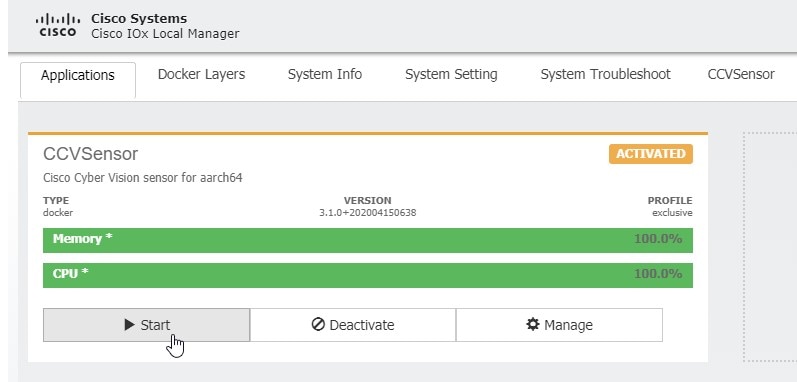Viewport: 797px width, 382px height.
Task: Click the ACTIVATED status badge
Action: point(651,154)
